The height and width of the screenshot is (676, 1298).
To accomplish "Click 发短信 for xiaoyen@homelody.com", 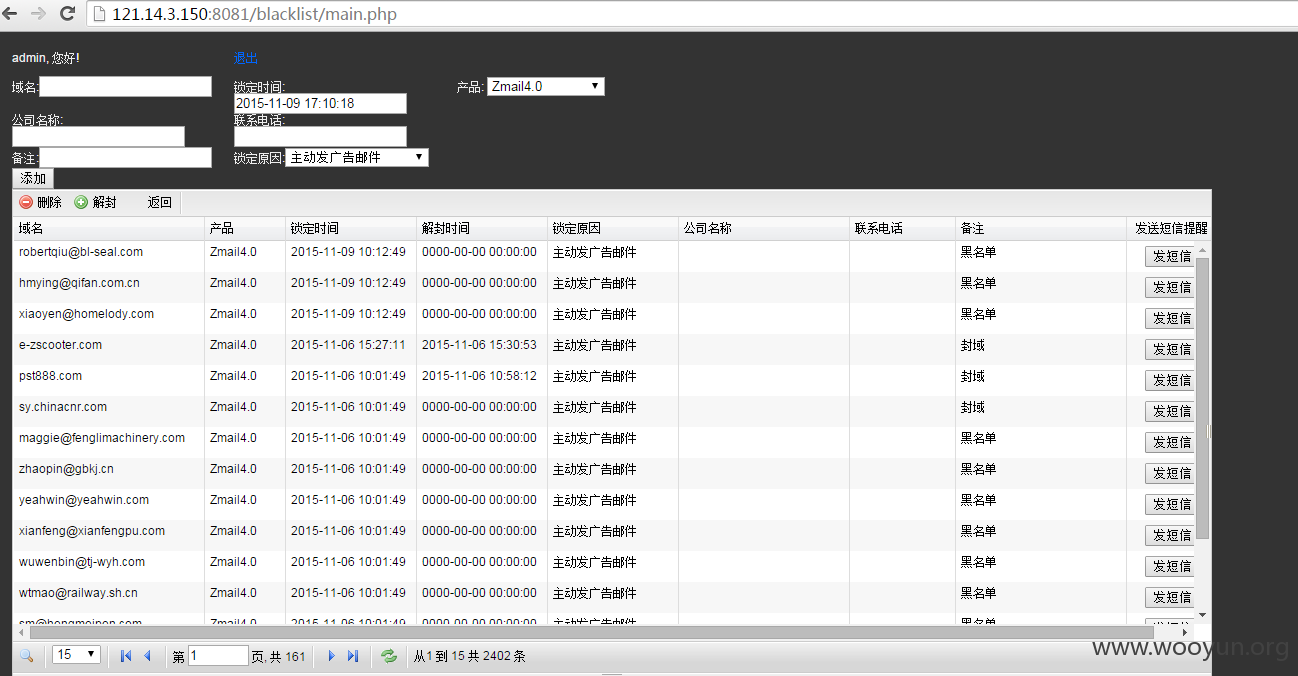I will [x=1169, y=318].
